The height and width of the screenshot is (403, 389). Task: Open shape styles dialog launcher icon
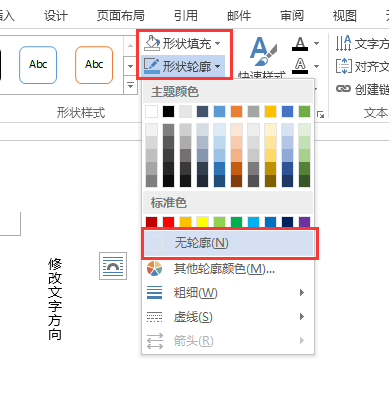click(x=320, y=115)
